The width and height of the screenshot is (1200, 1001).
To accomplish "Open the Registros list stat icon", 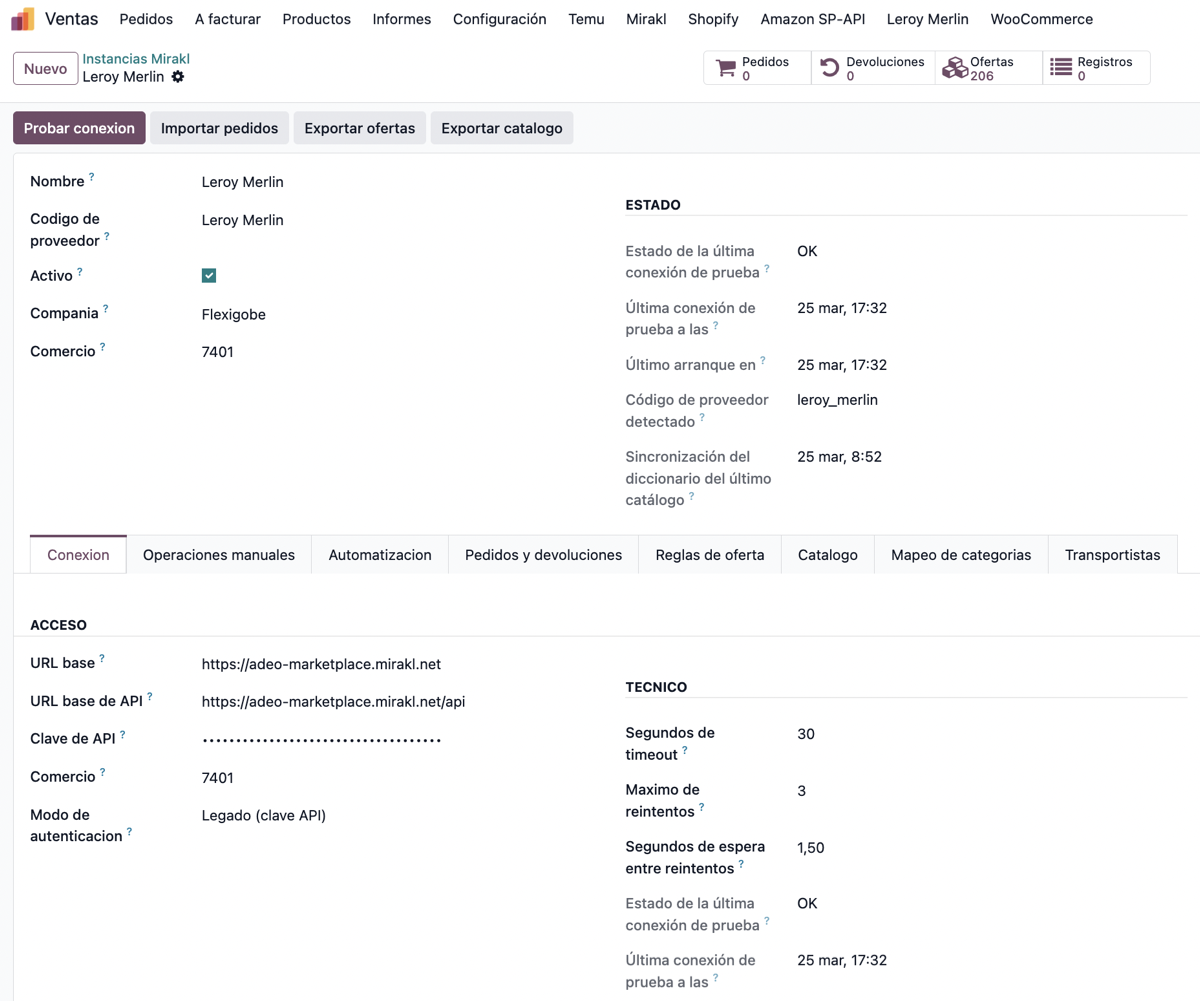I will pyautogui.click(x=1061, y=68).
